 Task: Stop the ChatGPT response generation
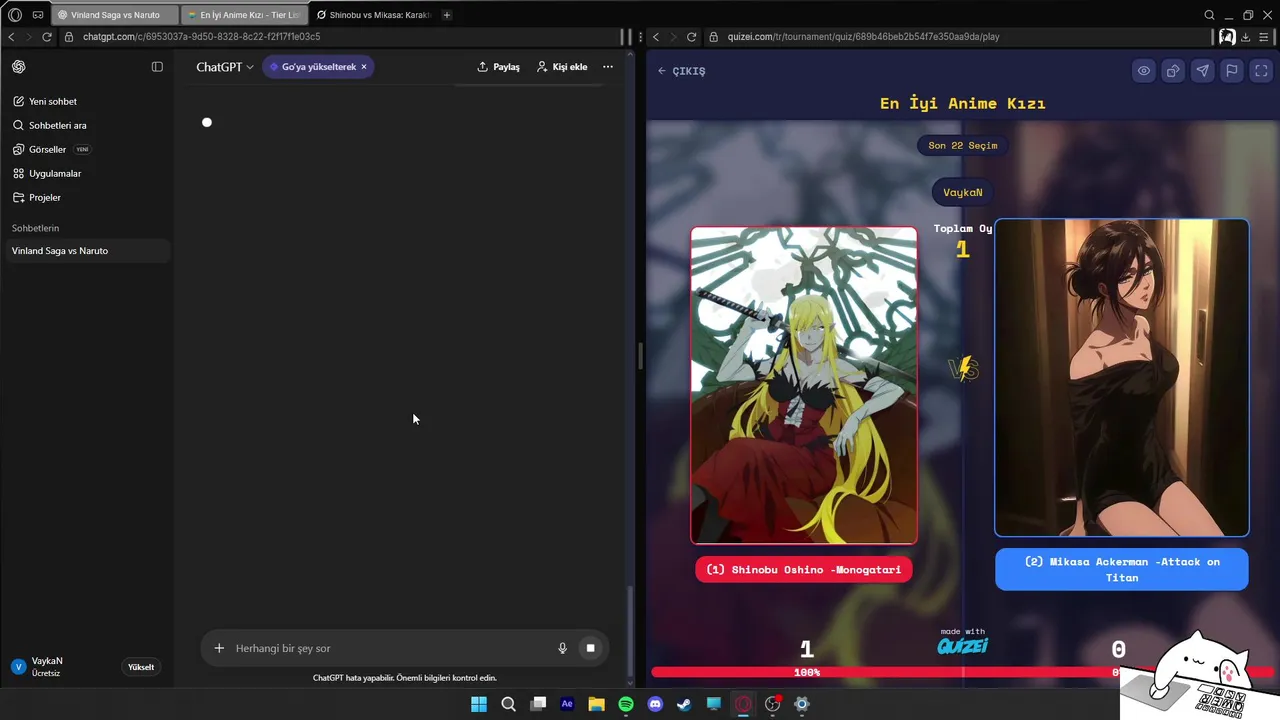tap(590, 648)
